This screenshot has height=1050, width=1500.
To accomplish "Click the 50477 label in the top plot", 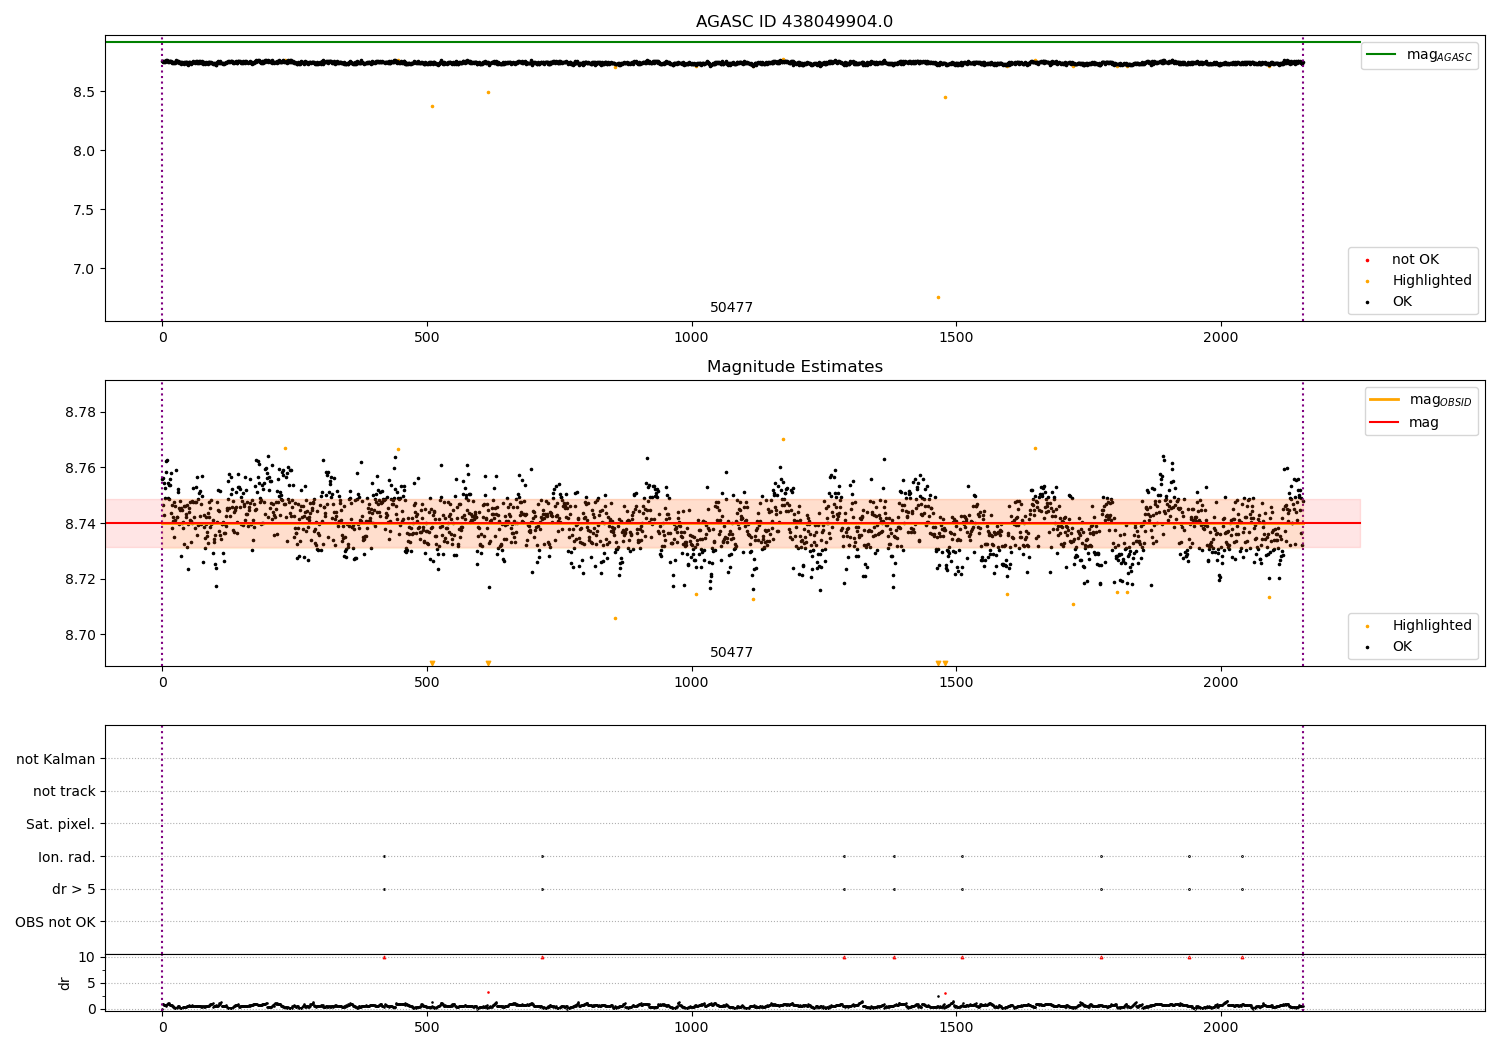I will (x=731, y=308).
